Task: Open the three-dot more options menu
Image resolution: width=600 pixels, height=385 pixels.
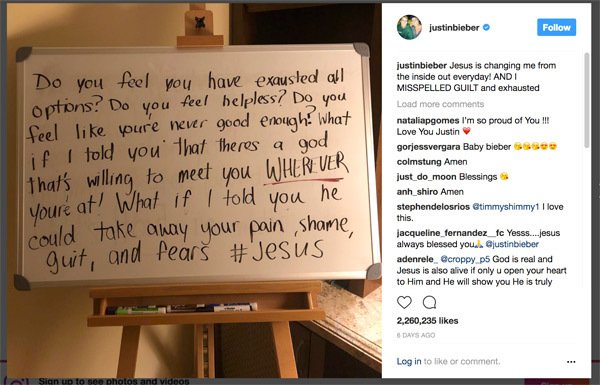Action: pyautogui.click(x=571, y=362)
